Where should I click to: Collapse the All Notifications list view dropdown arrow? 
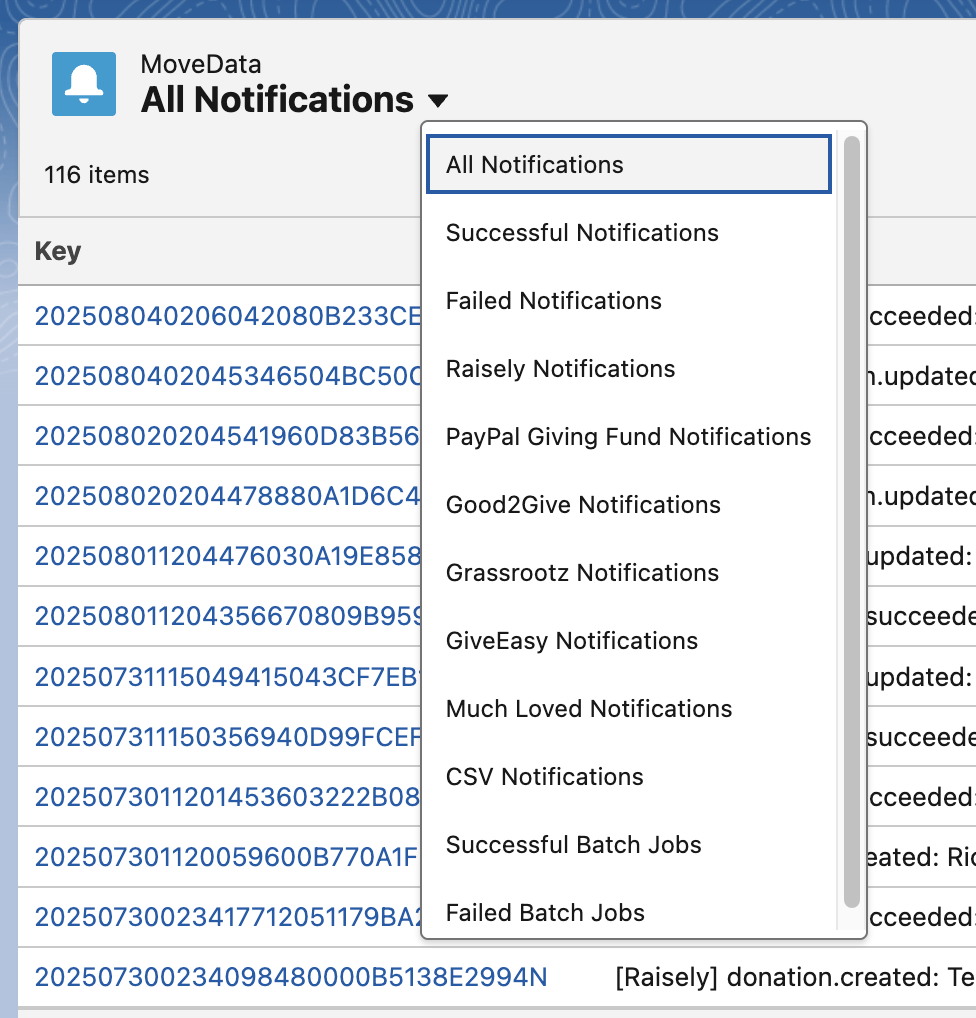pos(437,101)
